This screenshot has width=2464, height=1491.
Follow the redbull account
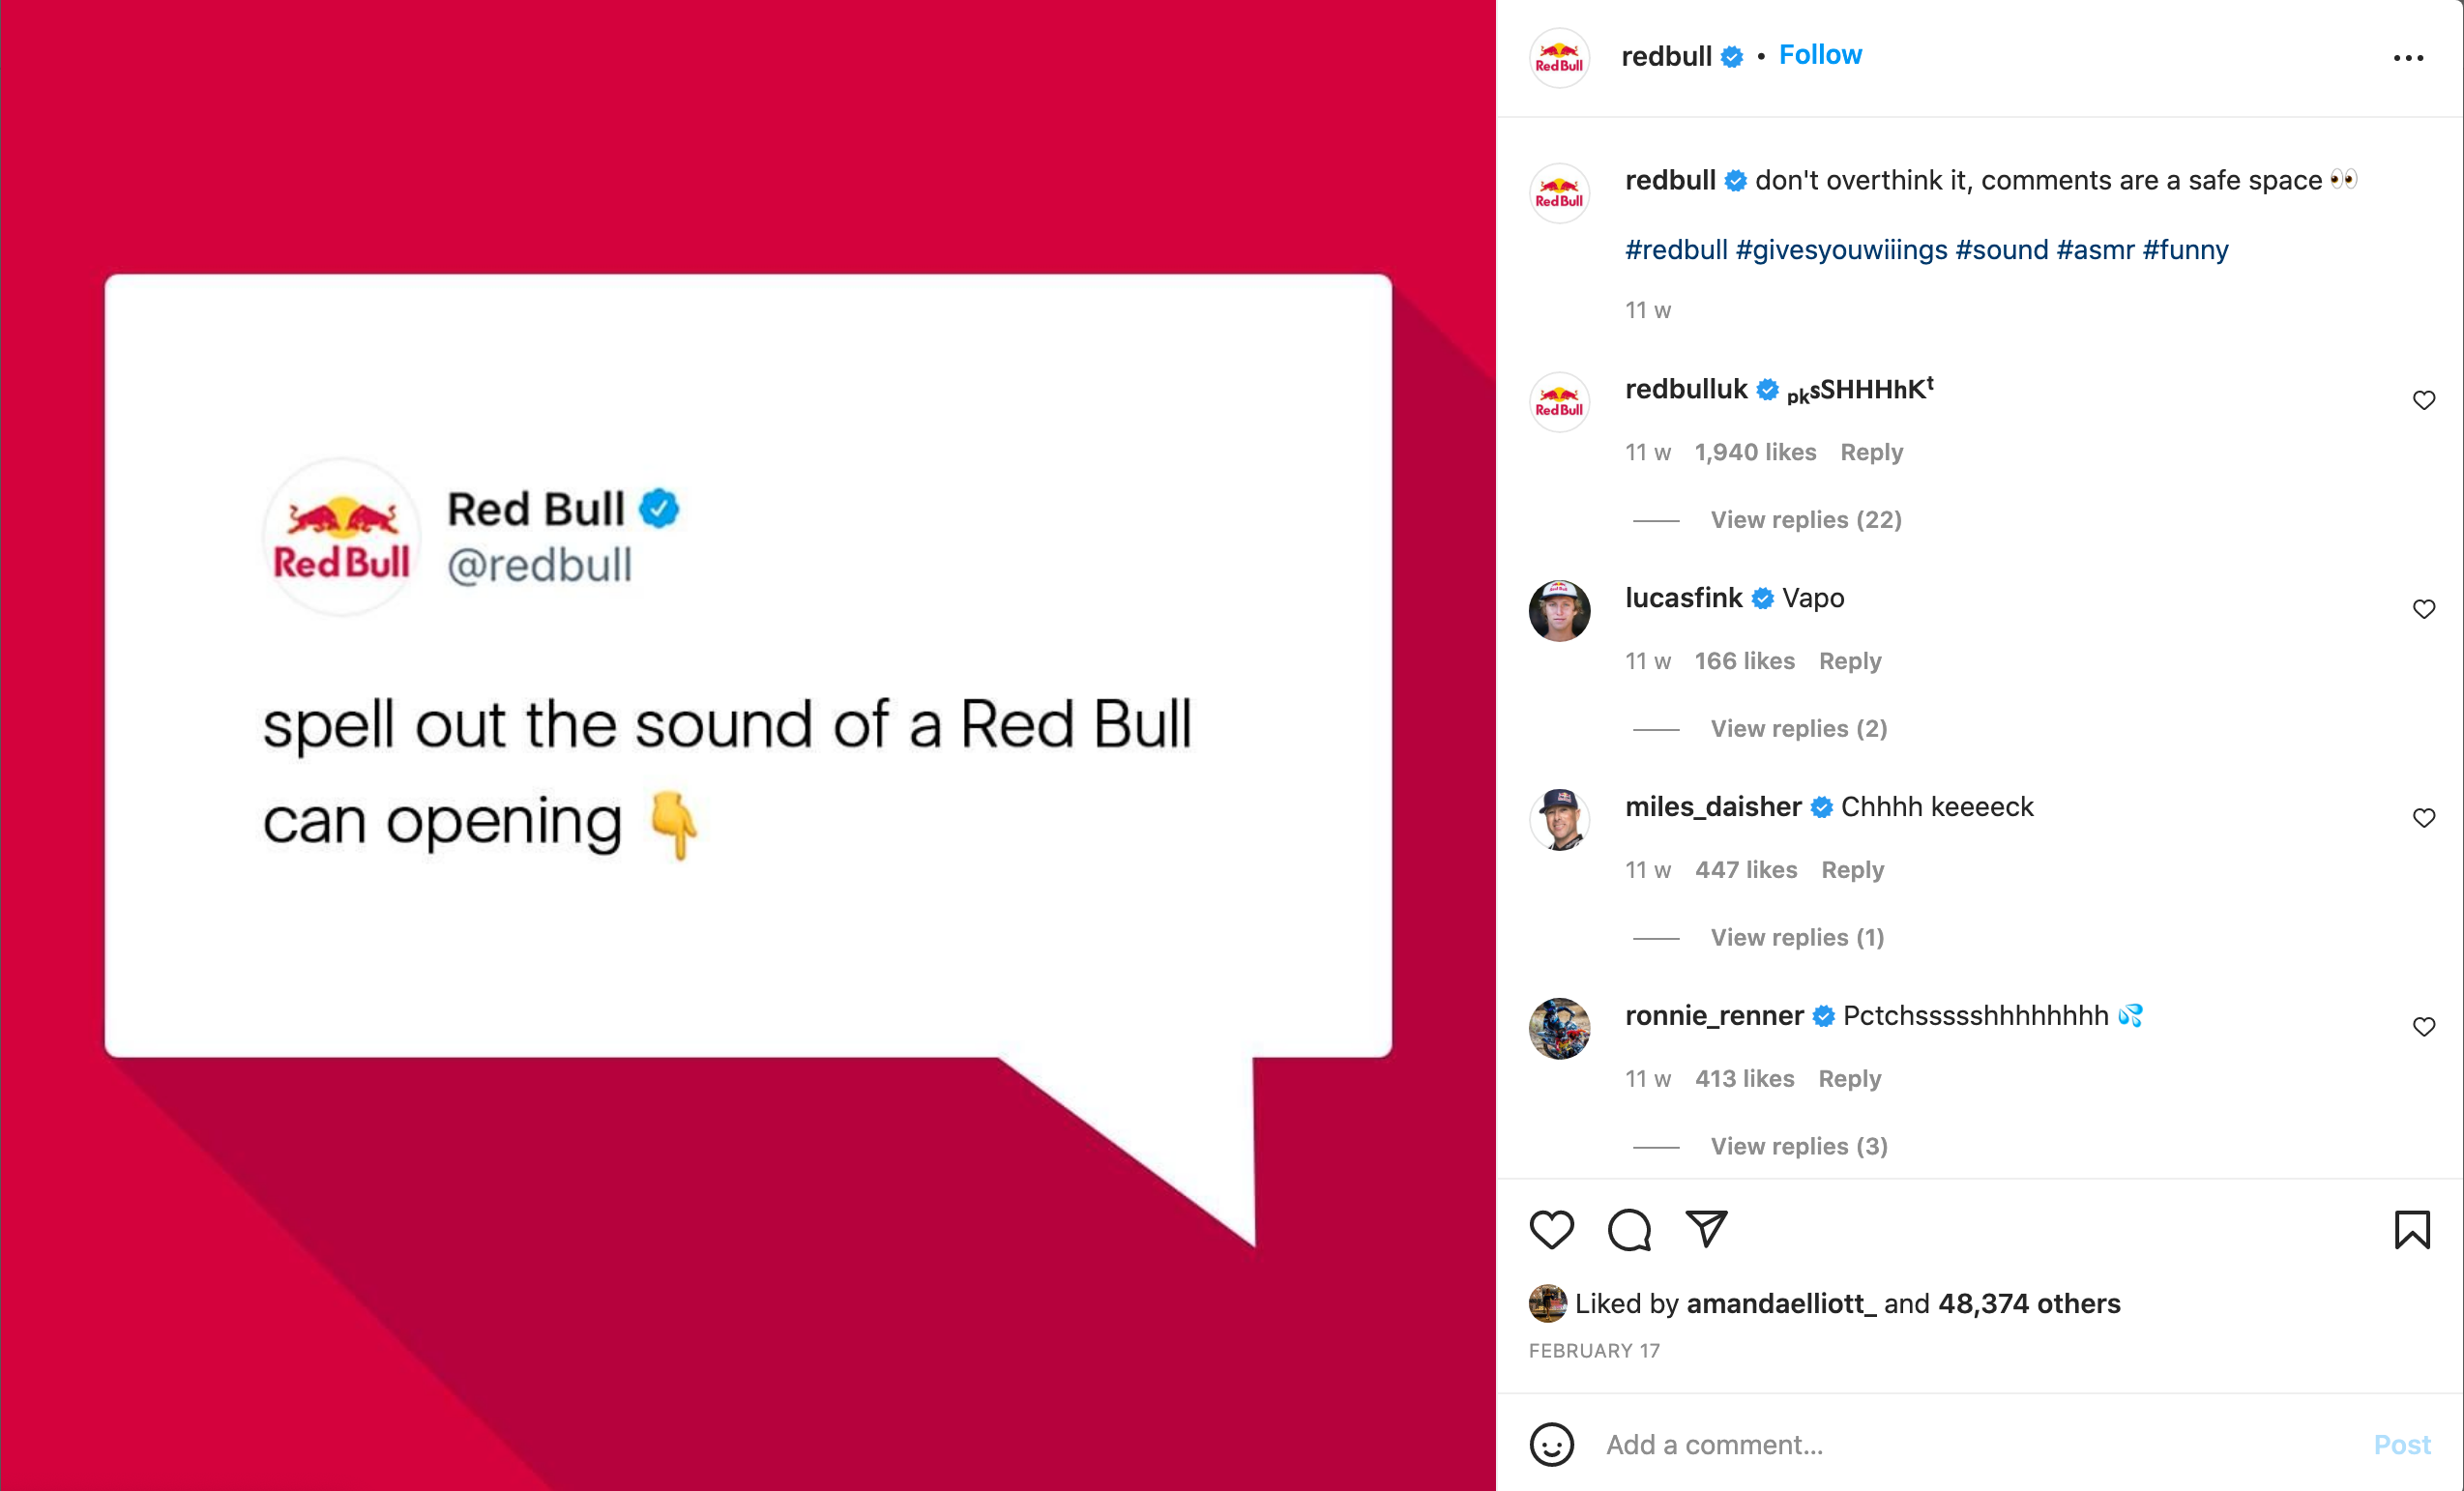tap(1820, 55)
